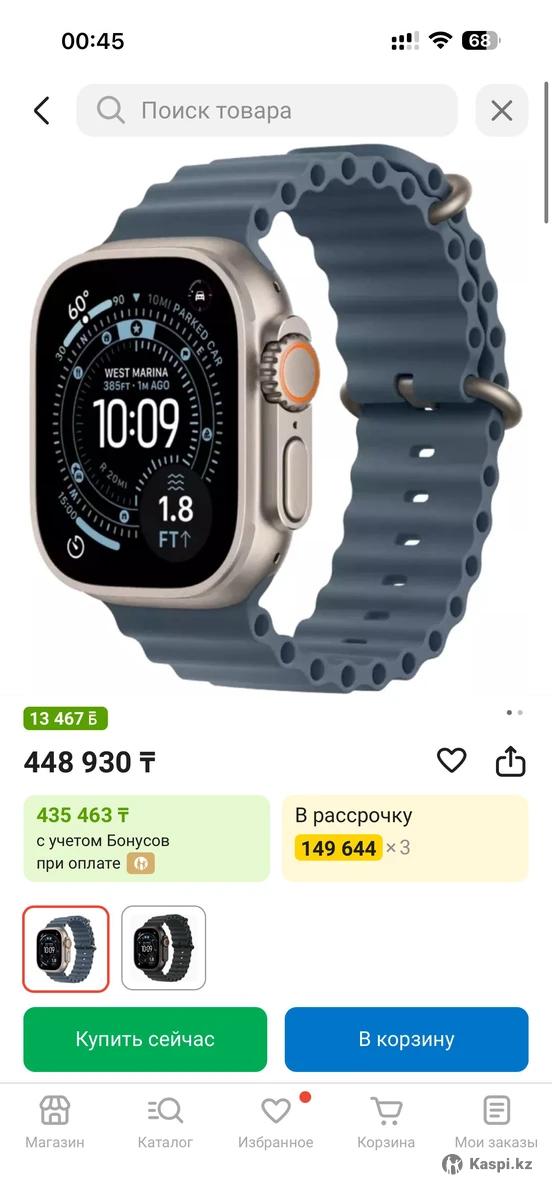
Task: Select the black band color variant
Action: pos(164,948)
